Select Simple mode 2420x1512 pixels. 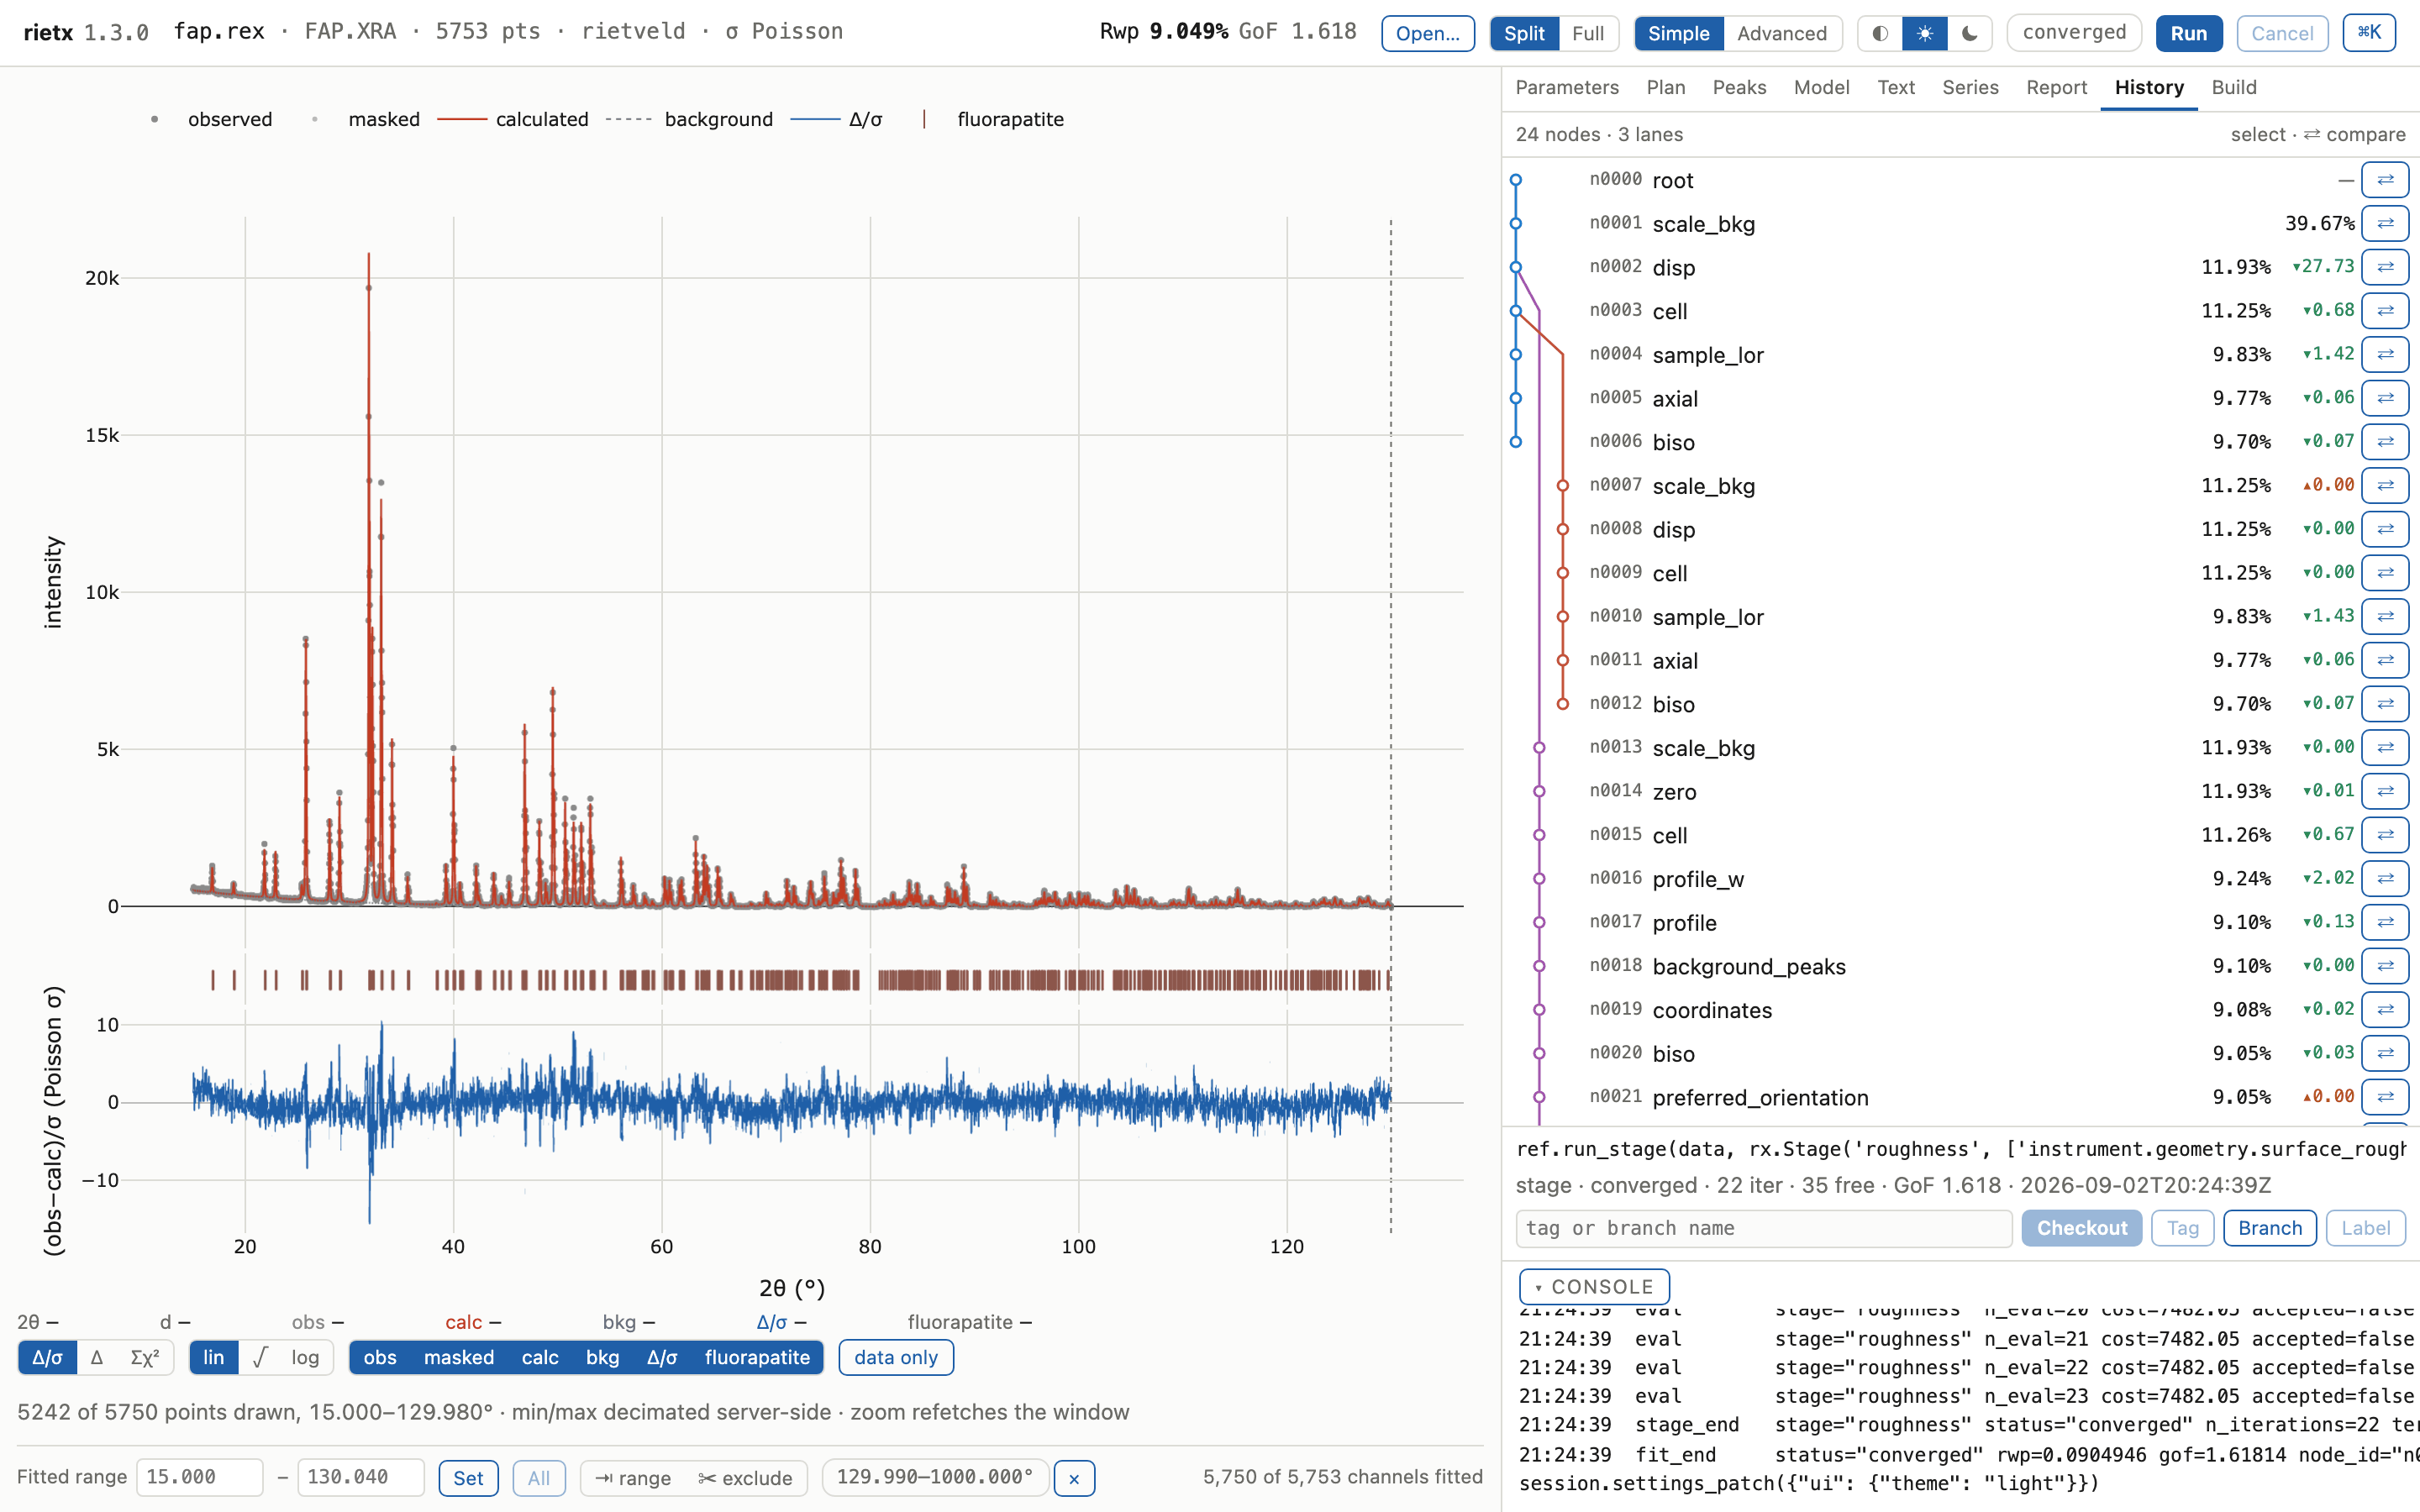1679,33
